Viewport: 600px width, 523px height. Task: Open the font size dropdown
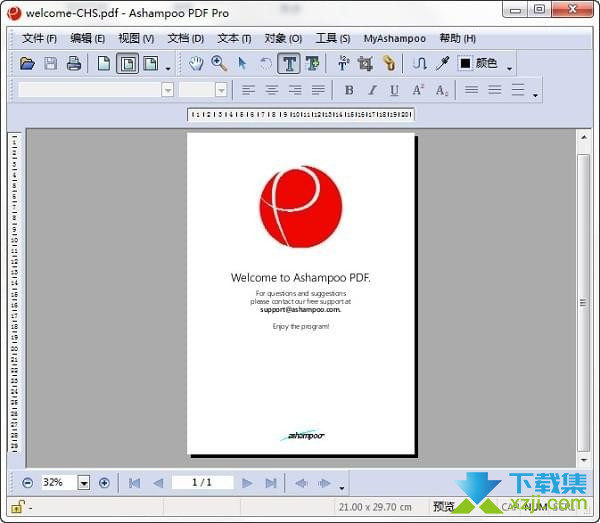[x=221, y=90]
